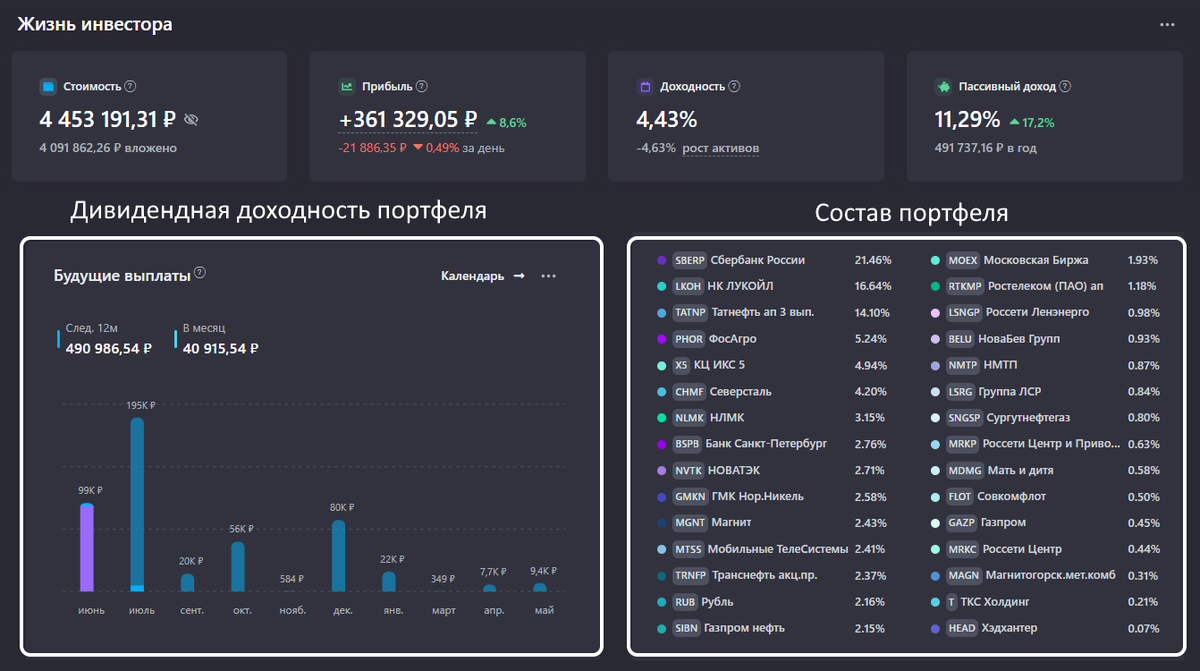
Task: Click the blue wallet icon of Стоимость card
Action: (x=47, y=86)
